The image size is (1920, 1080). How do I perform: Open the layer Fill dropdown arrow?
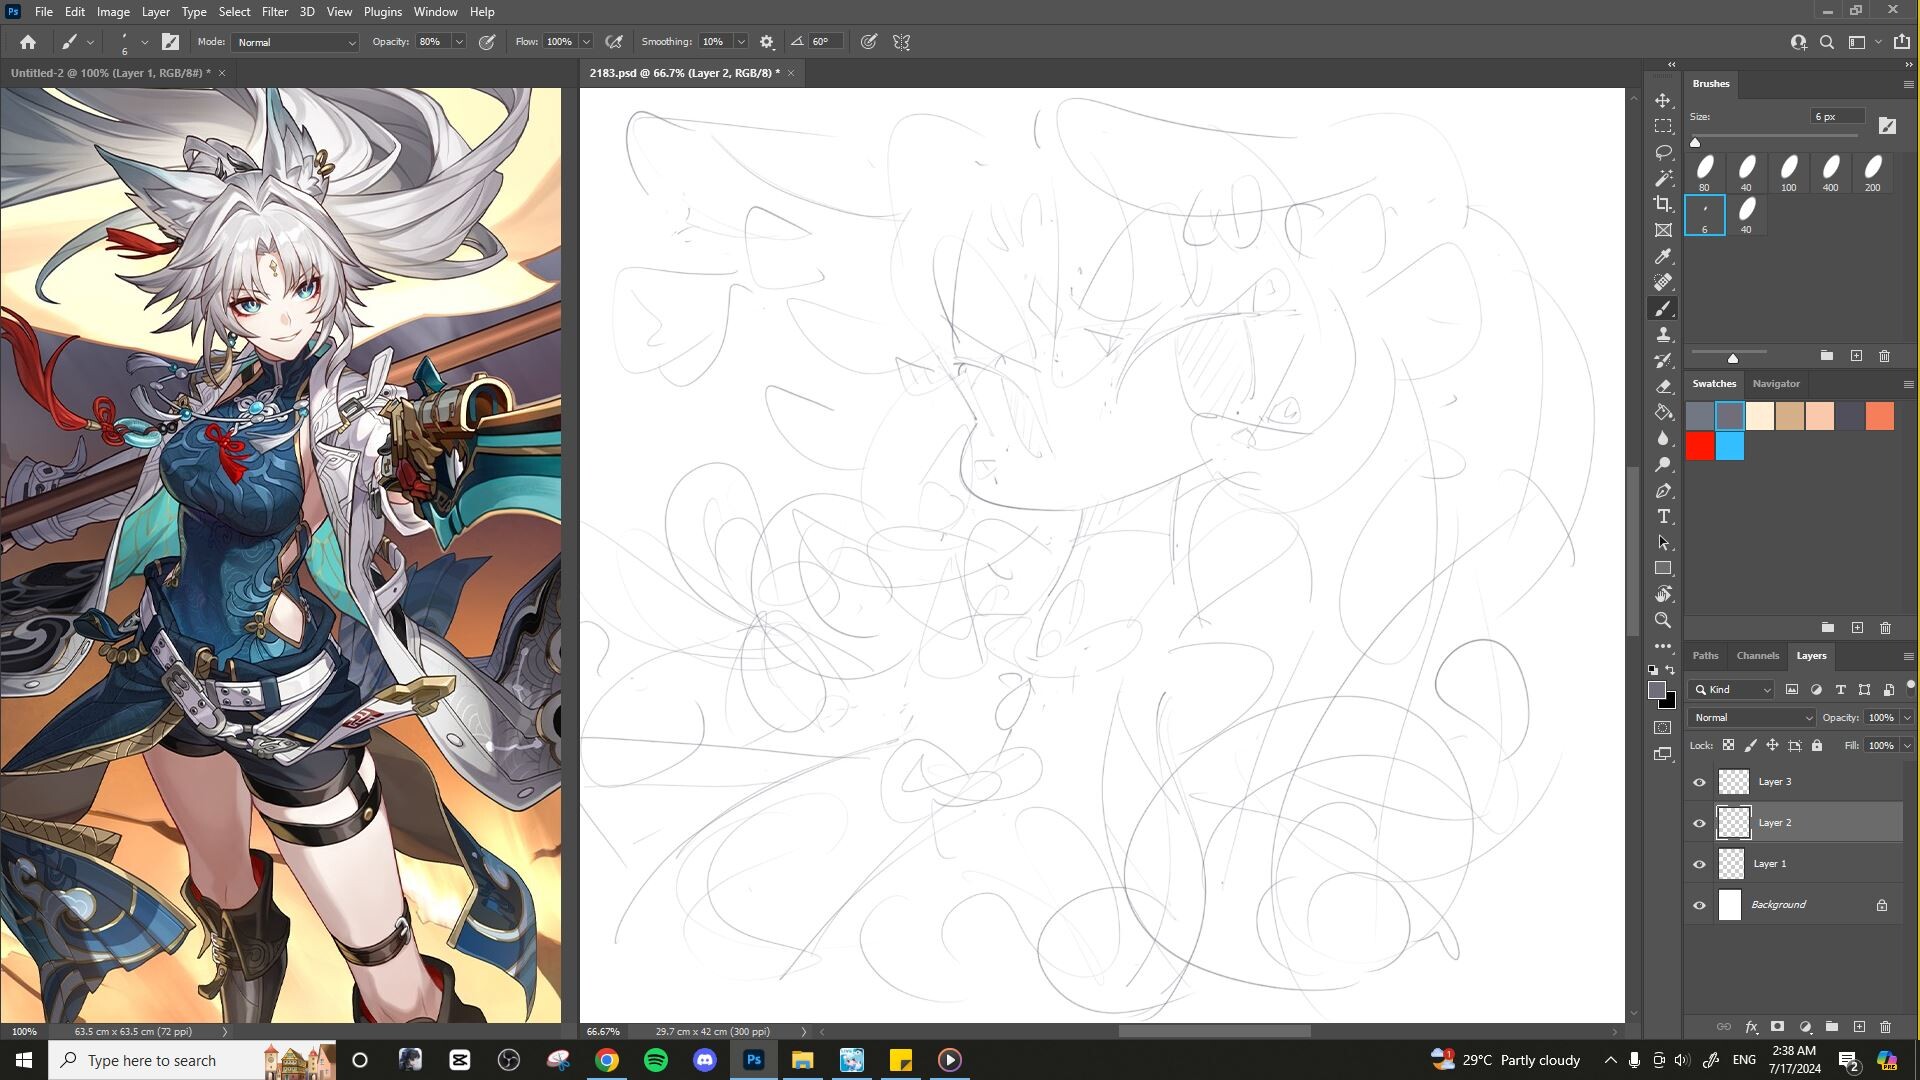click(1907, 745)
